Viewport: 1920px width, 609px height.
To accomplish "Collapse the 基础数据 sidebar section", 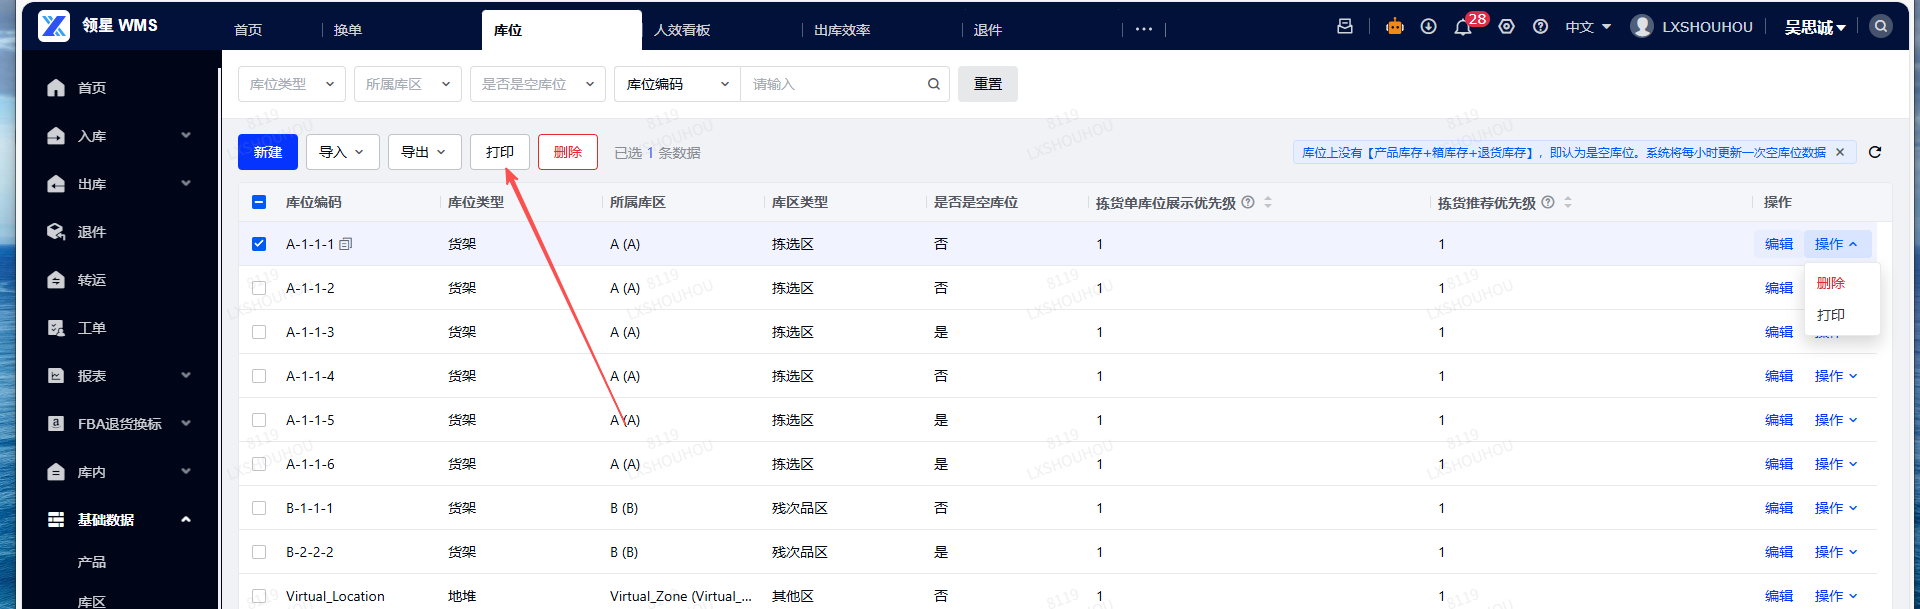I will [x=186, y=520].
